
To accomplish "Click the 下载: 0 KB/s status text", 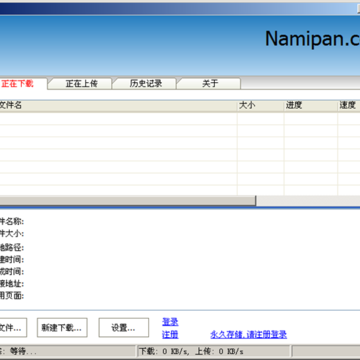I will pyautogui.click(x=164, y=351).
